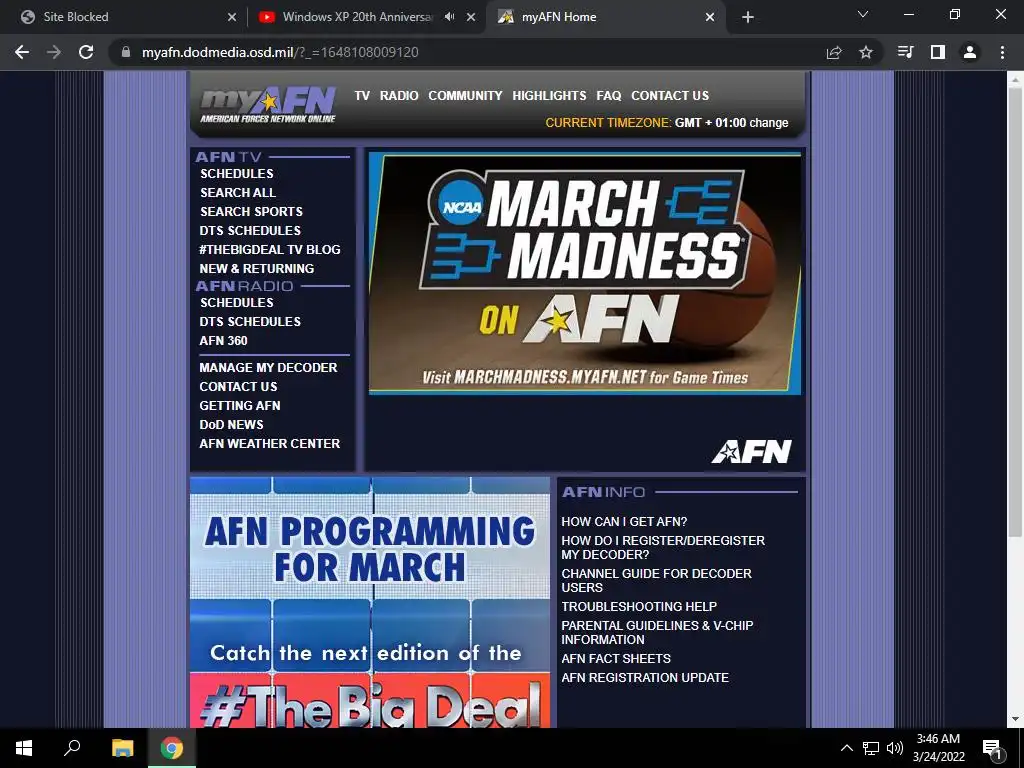Screen dimensions: 1024x768
Task: Open SCHEDULES under AFN RADIO
Action: (236, 302)
